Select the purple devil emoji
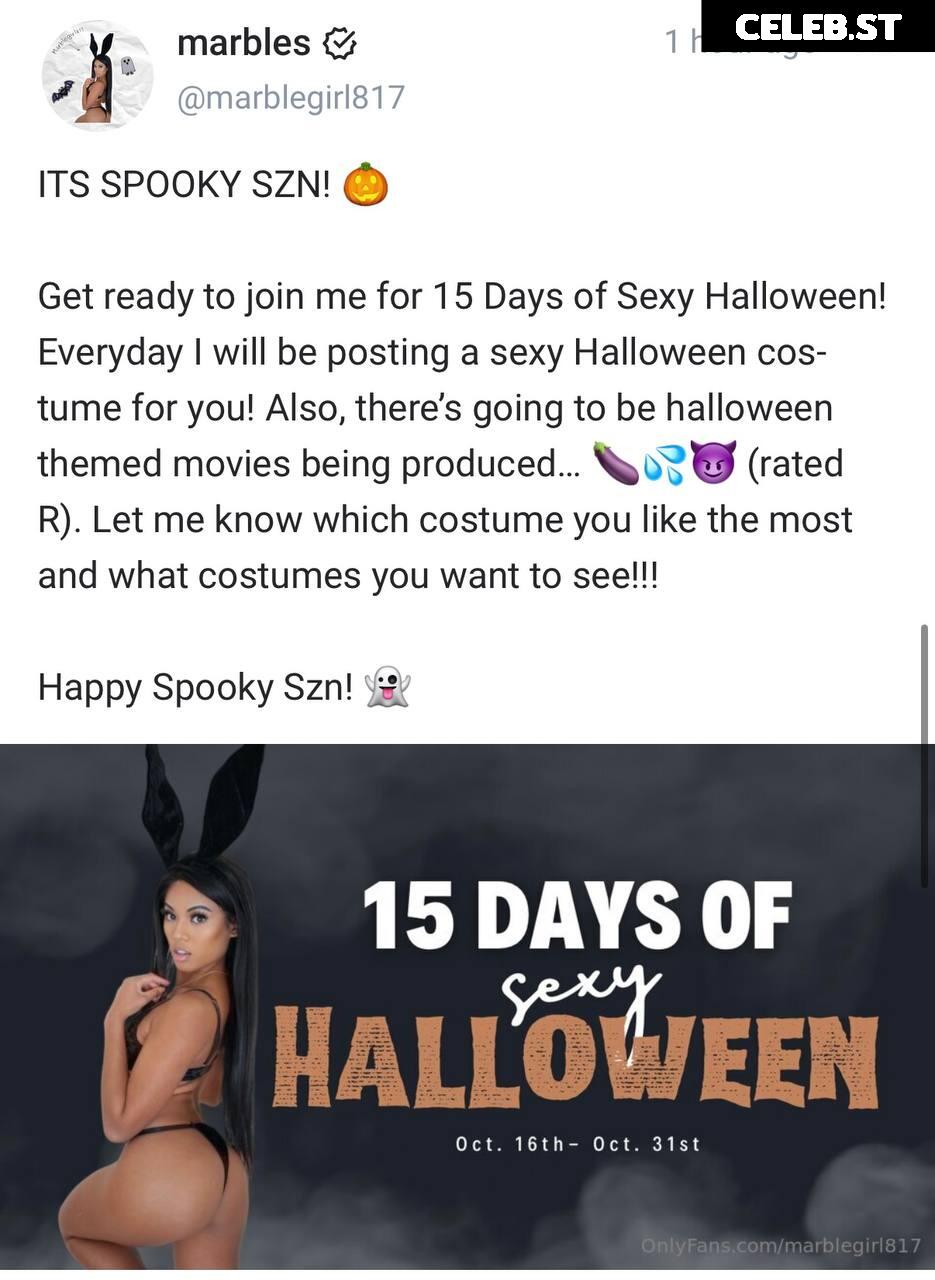 (713, 464)
